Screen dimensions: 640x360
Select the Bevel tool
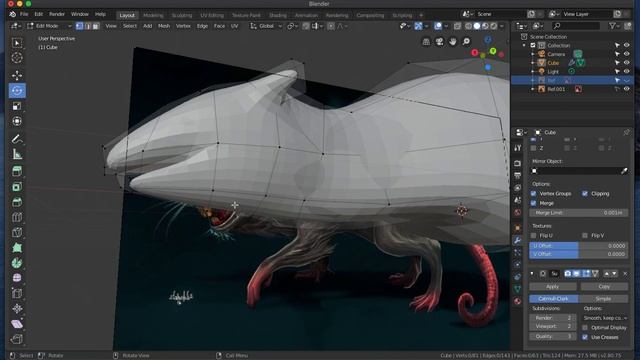[17, 202]
